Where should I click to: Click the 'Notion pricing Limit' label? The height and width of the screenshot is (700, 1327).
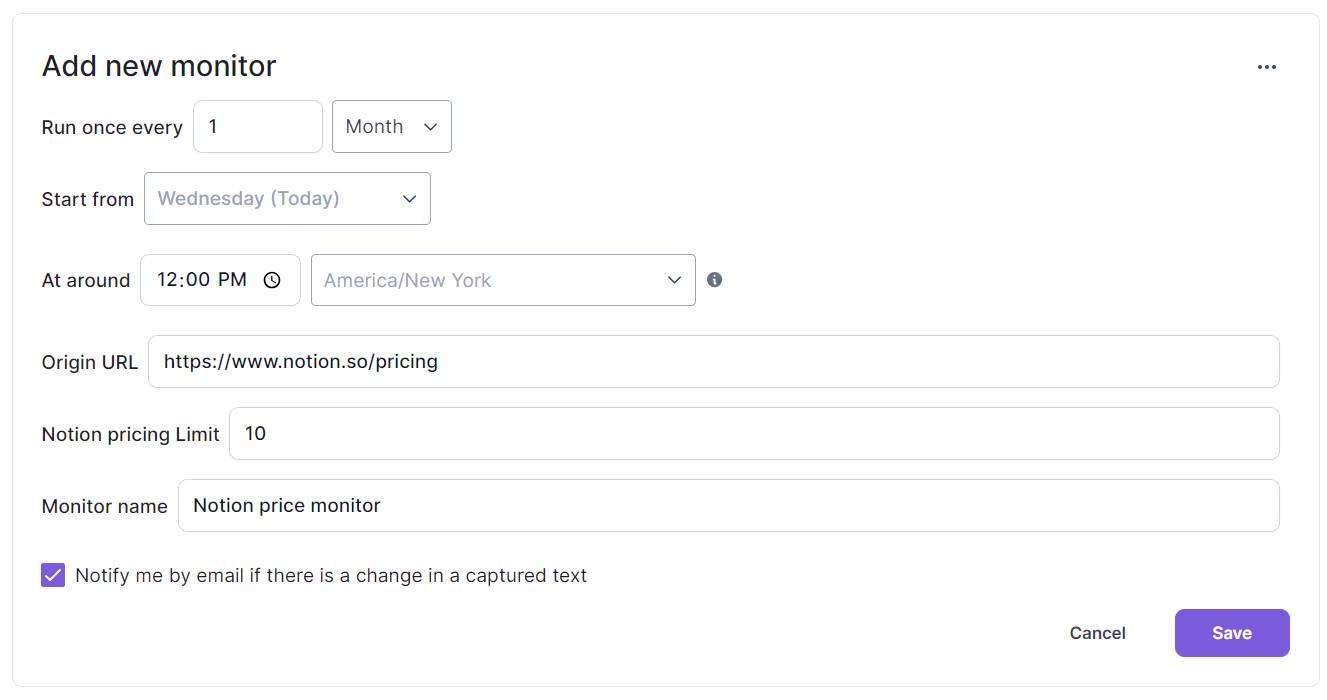click(130, 434)
